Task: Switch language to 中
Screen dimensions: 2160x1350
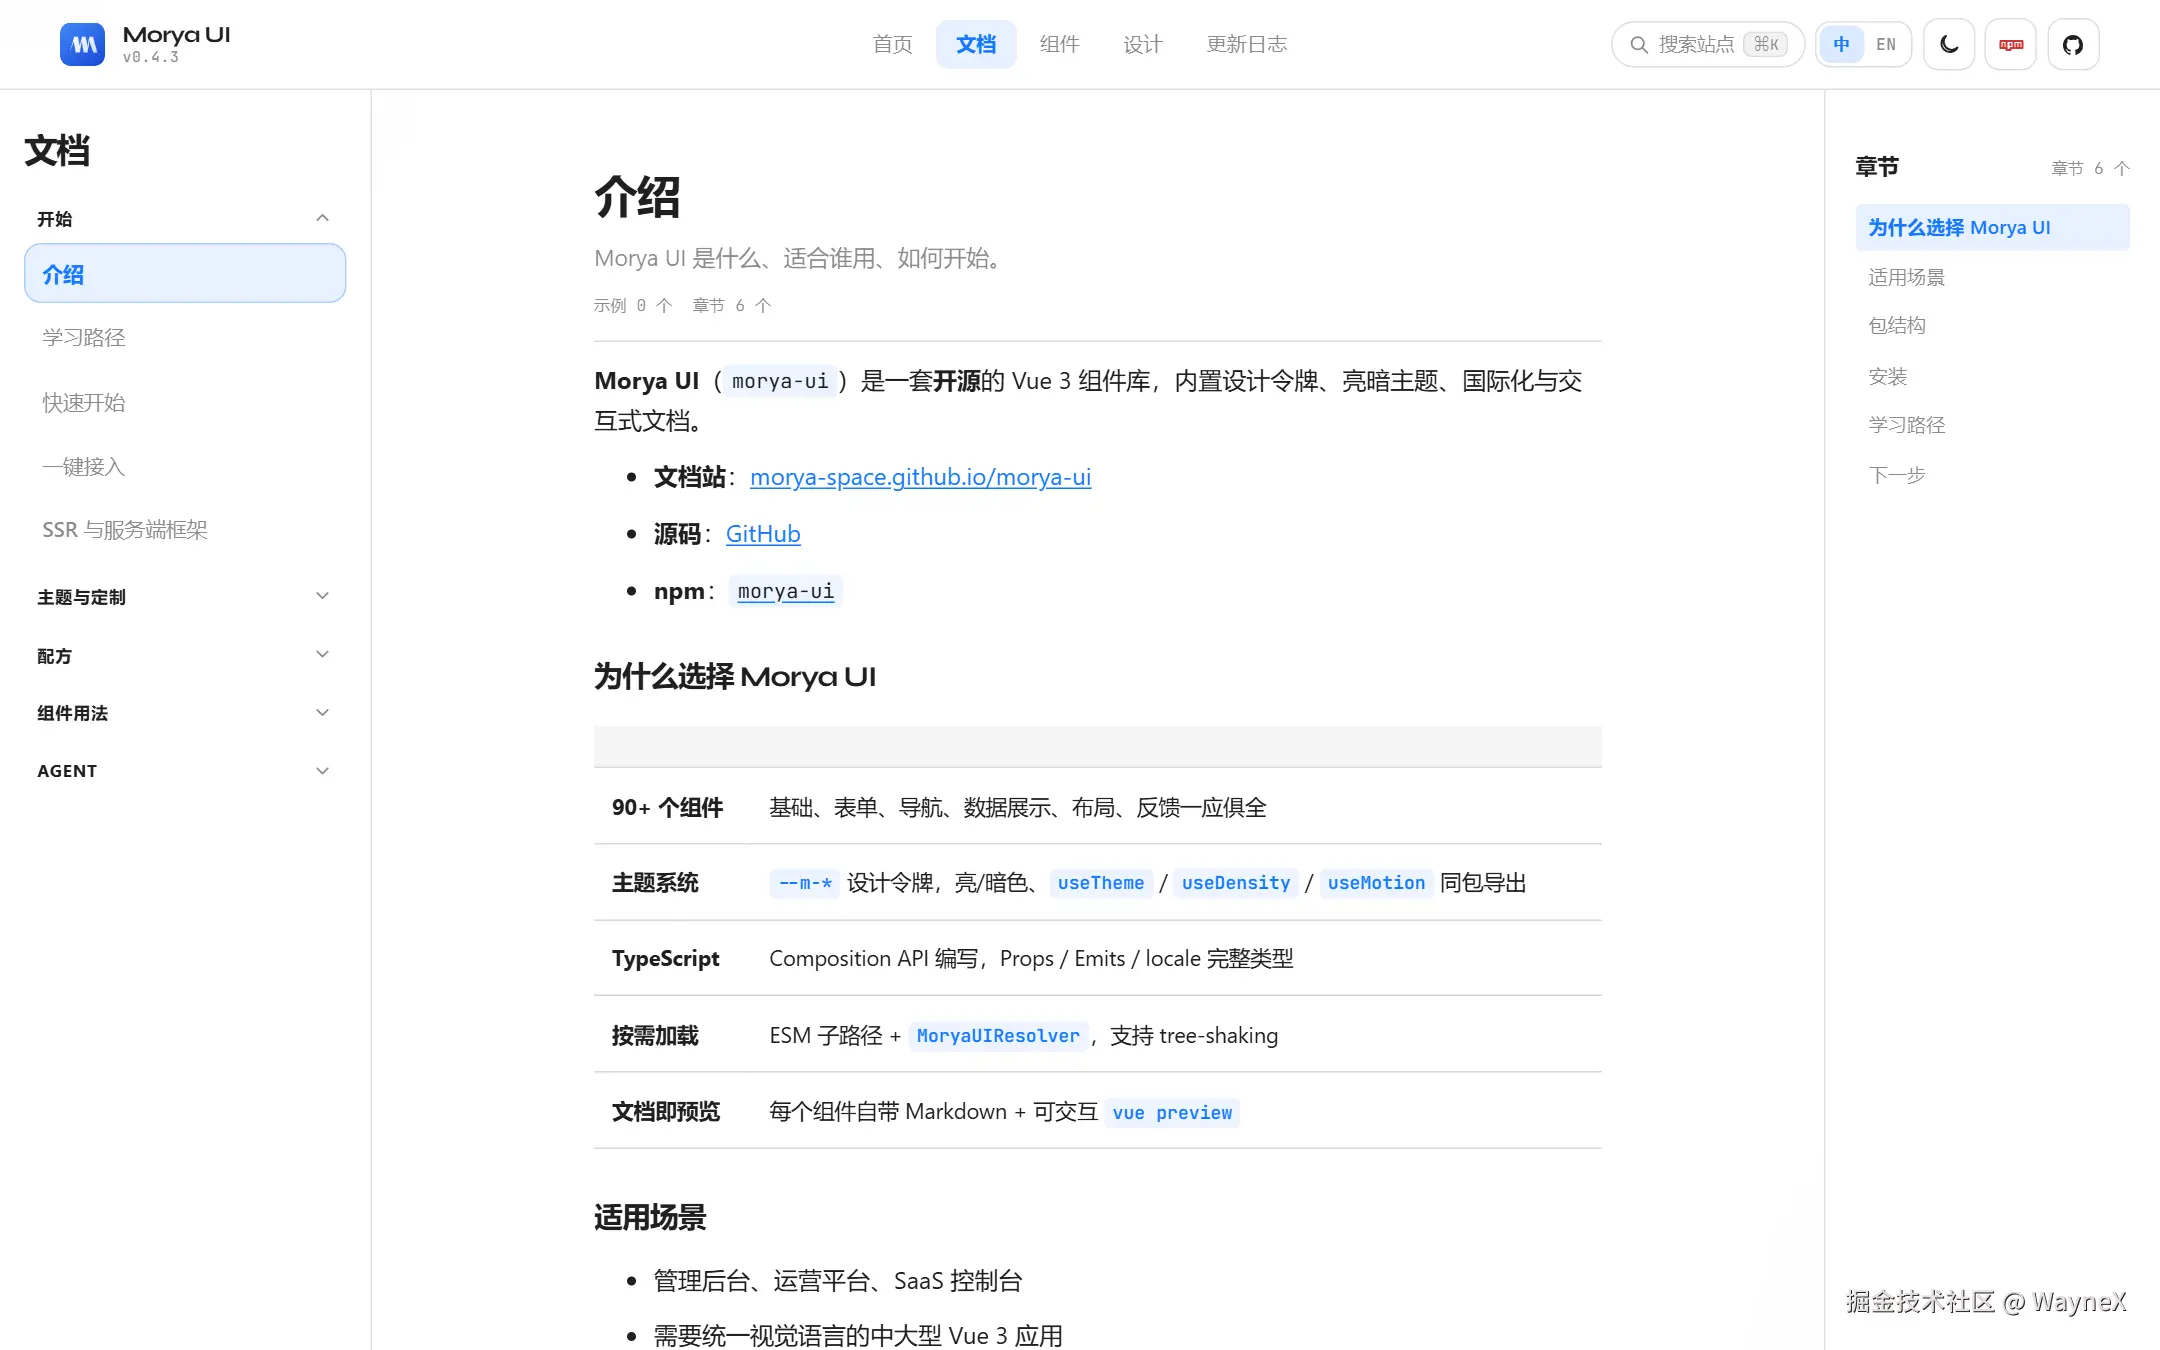Action: click(1842, 44)
